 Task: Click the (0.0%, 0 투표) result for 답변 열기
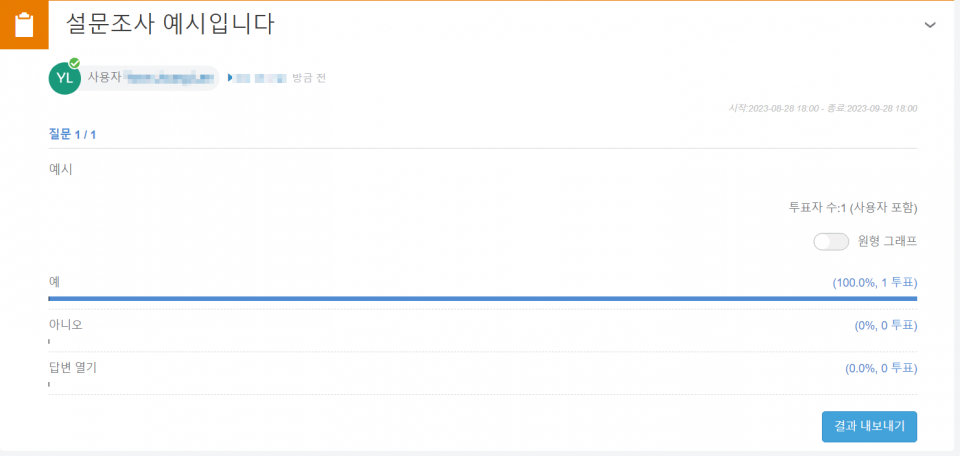[881, 368]
